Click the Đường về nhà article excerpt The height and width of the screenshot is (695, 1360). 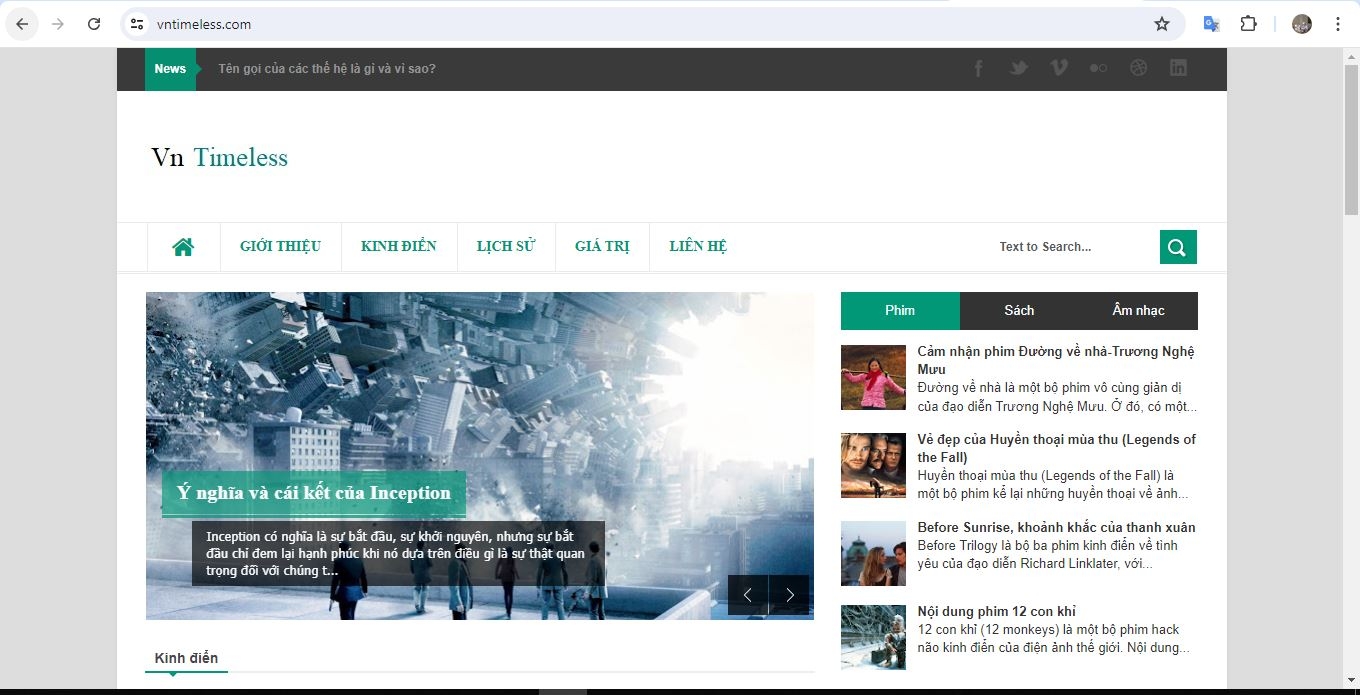(1056, 397)
